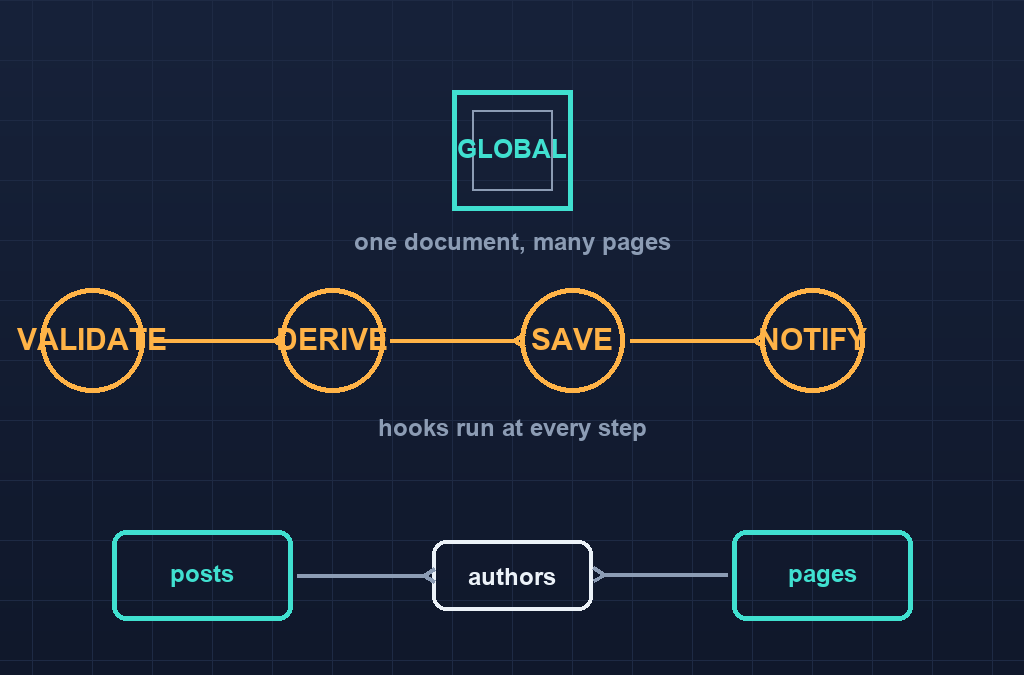The height and width of the screenshot is (675, 1024).
Task: Select the SAVE circle step
Action: (x=573, y=340)
